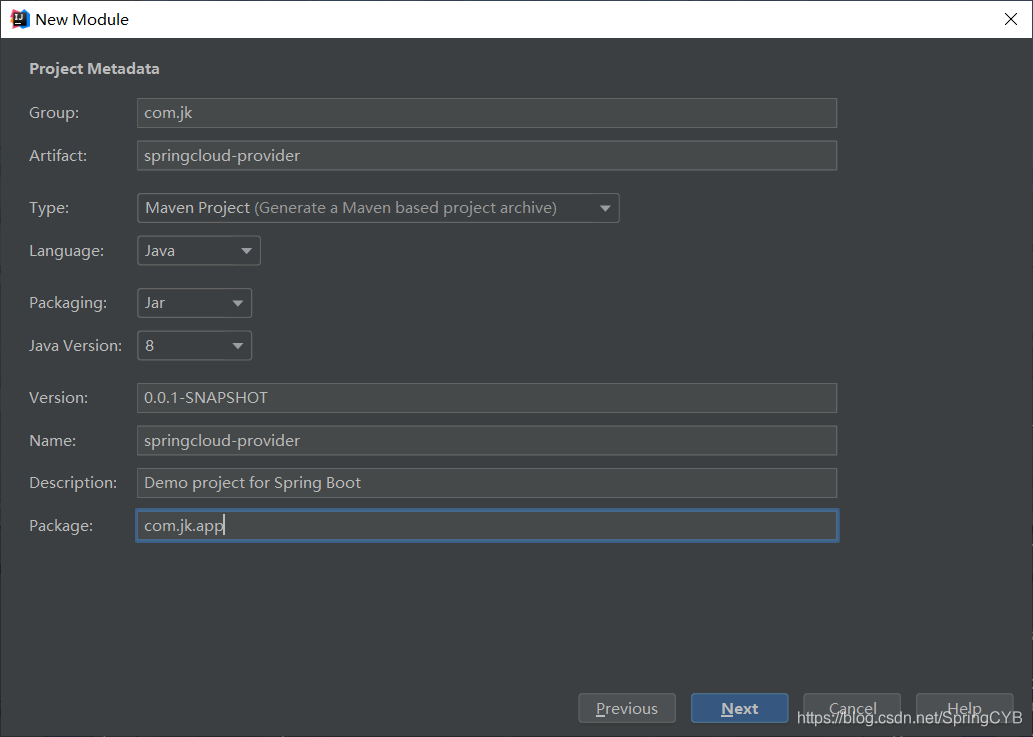This screenshot has width=1033, height=737.
Task: Click the "Version:" label
Action: pyautogui.click(x=59, y=398)
